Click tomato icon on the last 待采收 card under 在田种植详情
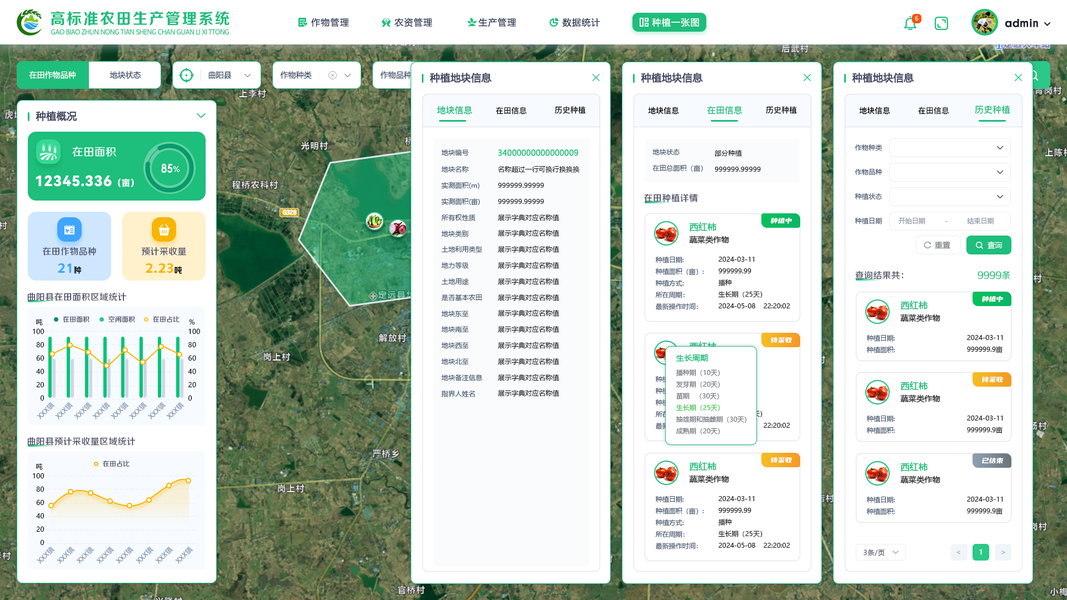Screen dimensions: 1067x600 click(666, 473)
